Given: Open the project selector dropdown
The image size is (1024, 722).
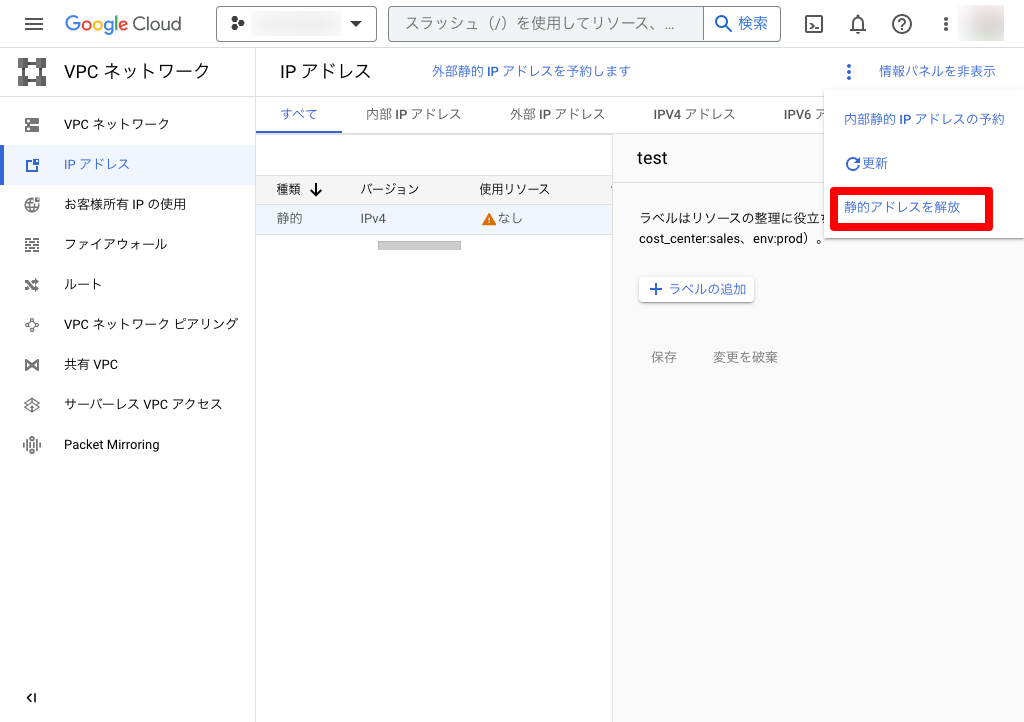Looking at the screenshot, I should (296, 24).
